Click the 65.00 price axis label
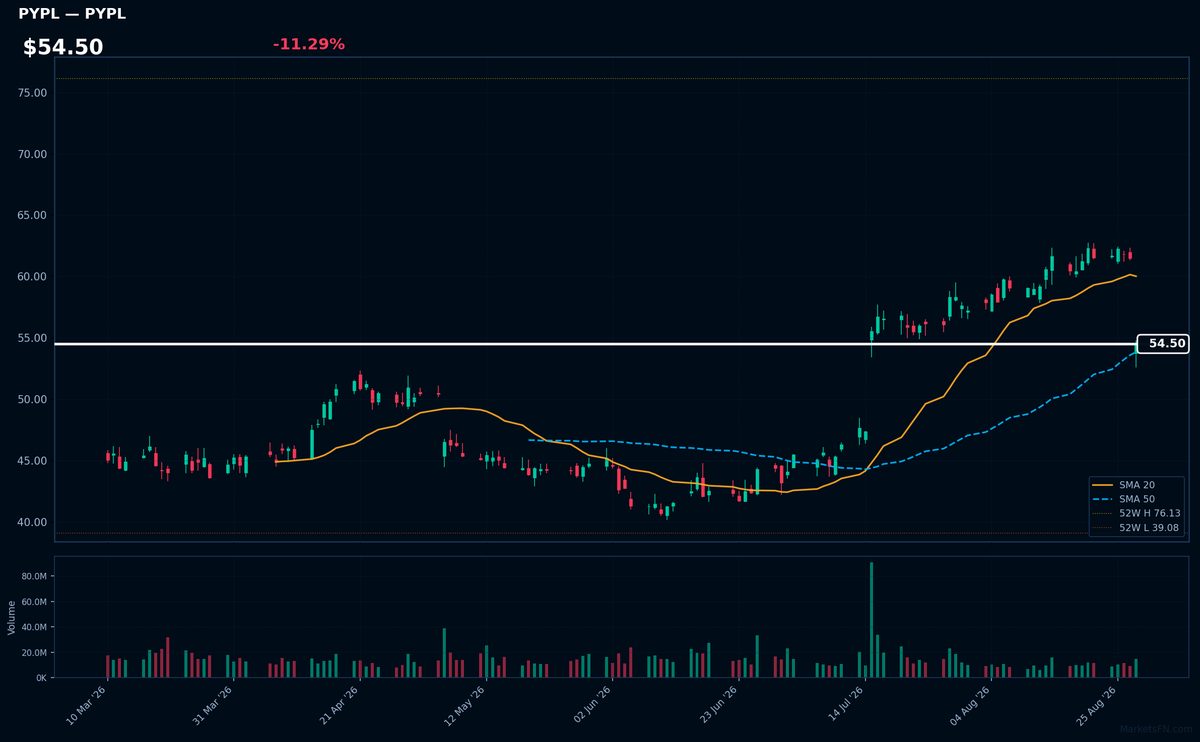This screenshot has height=742, width=1200. 33,215
